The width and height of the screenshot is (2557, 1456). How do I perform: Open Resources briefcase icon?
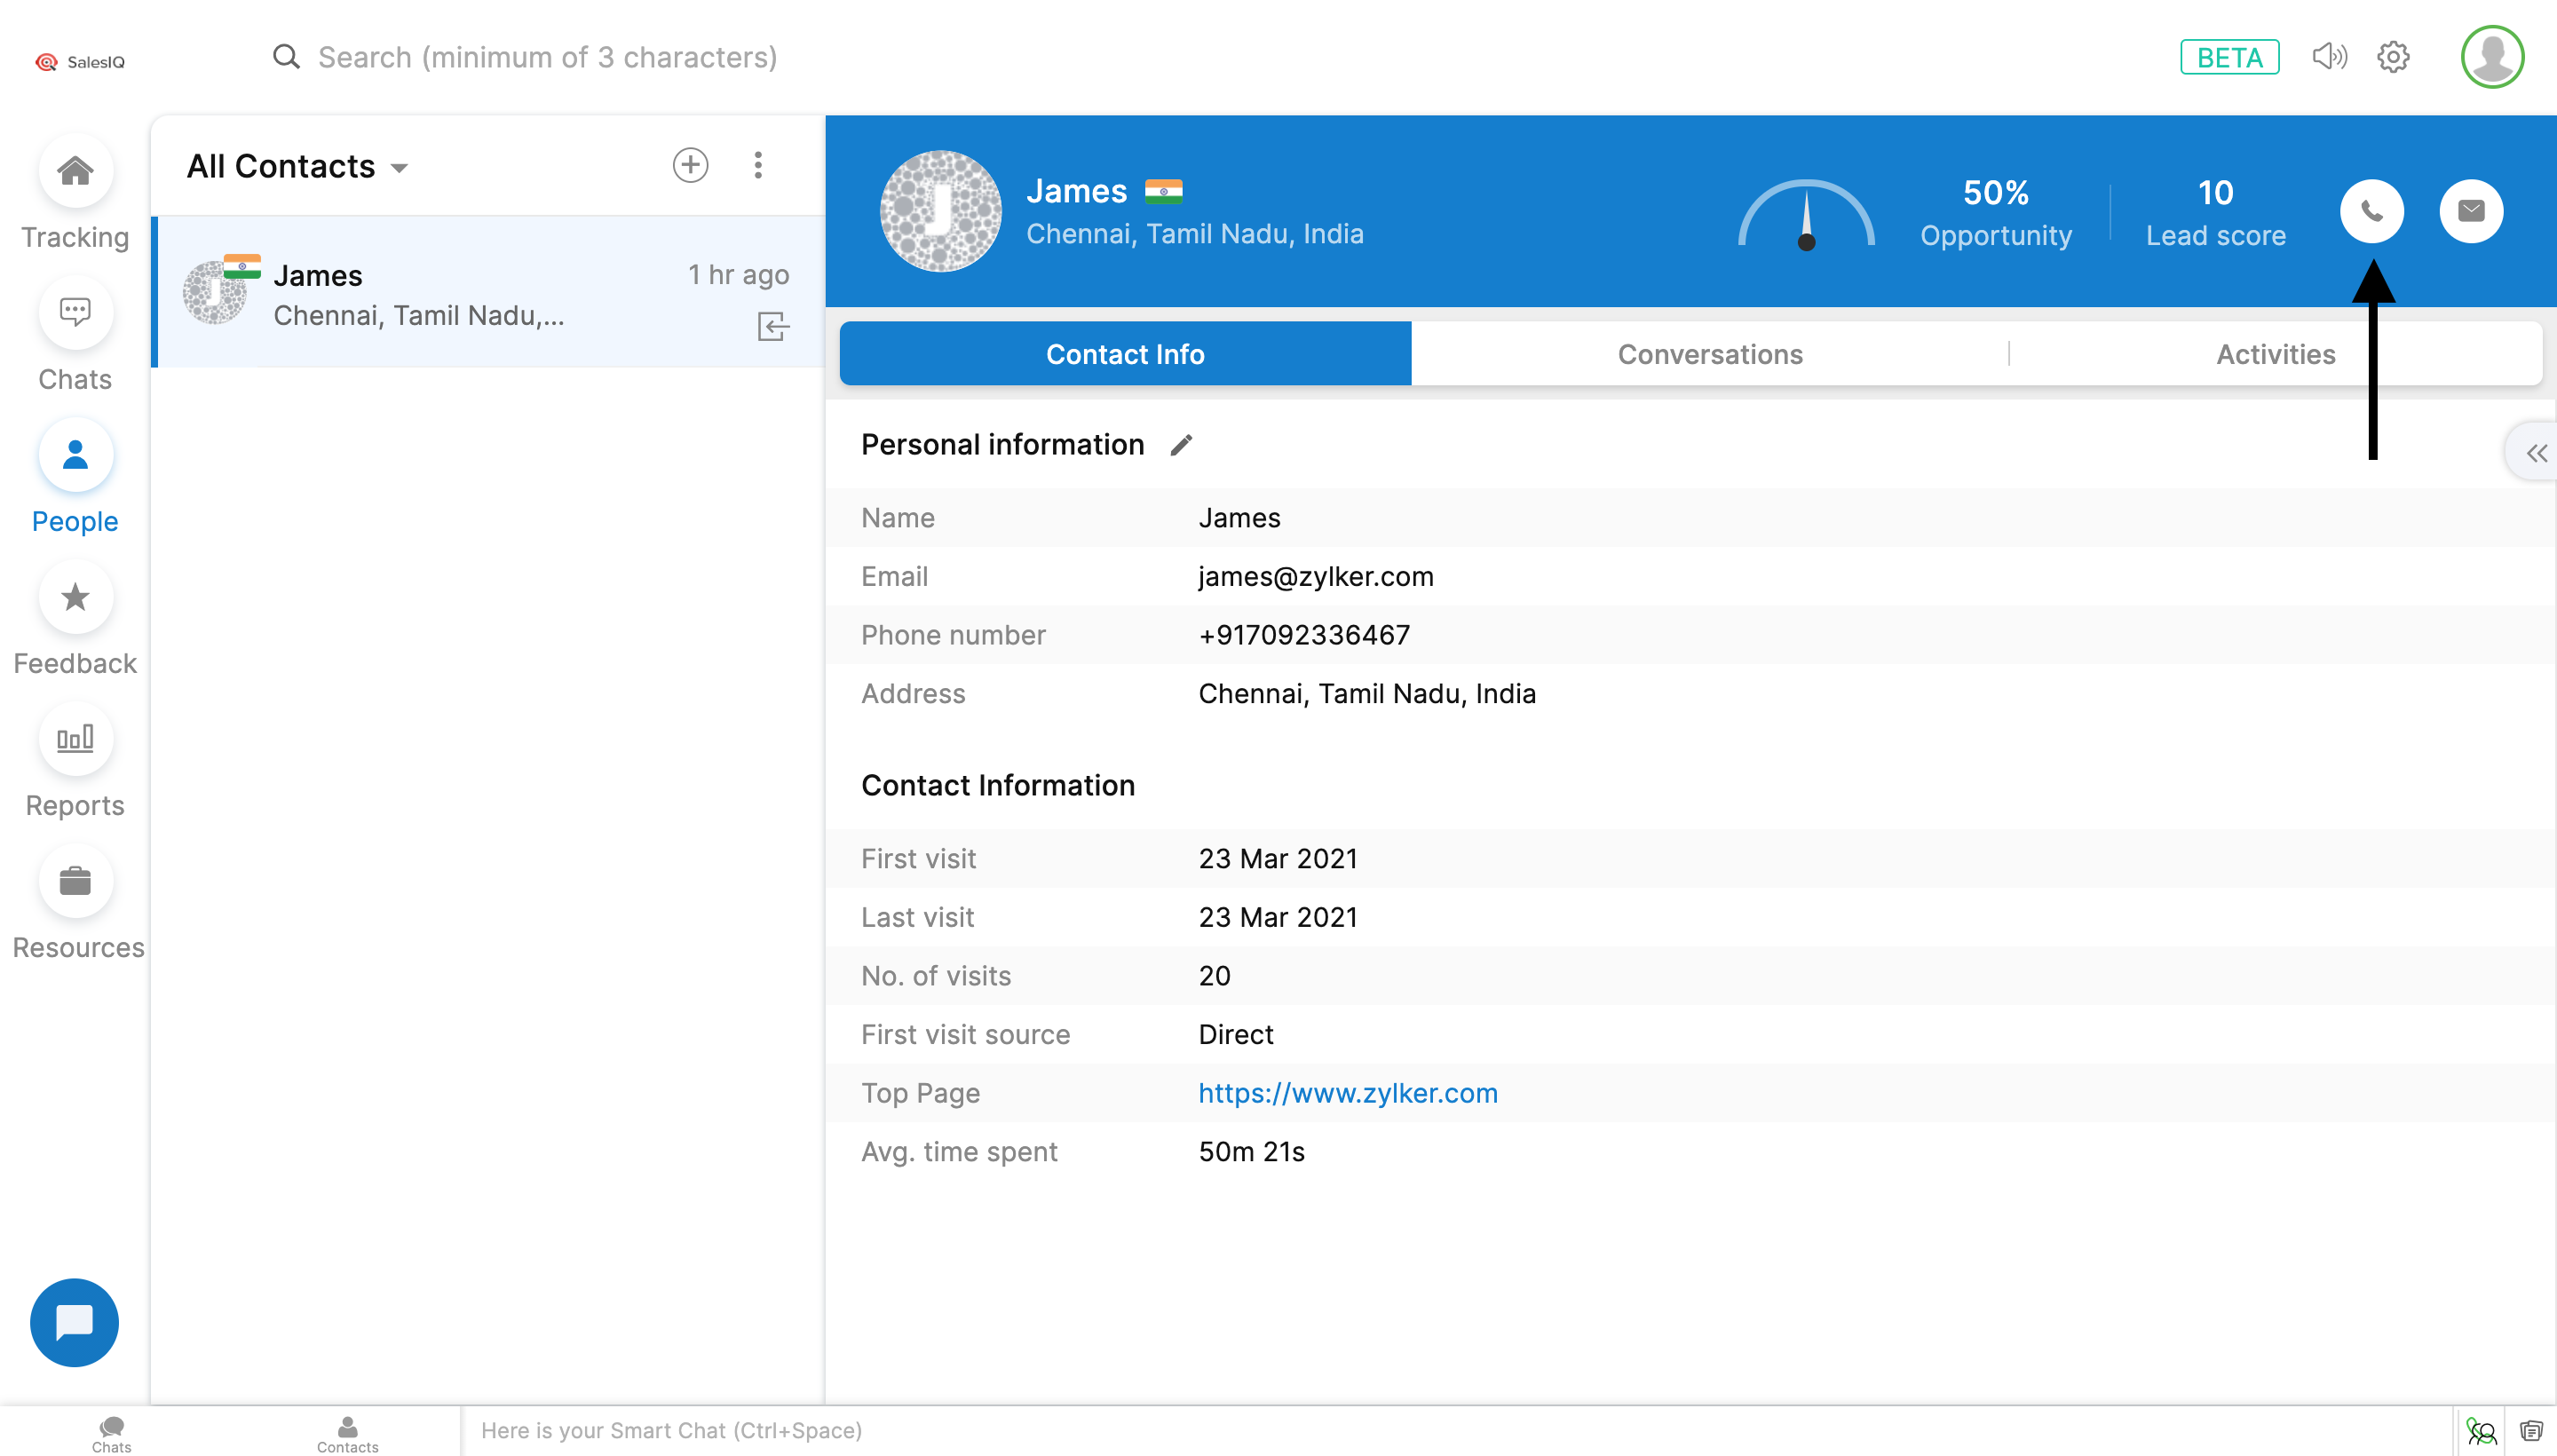75,882
